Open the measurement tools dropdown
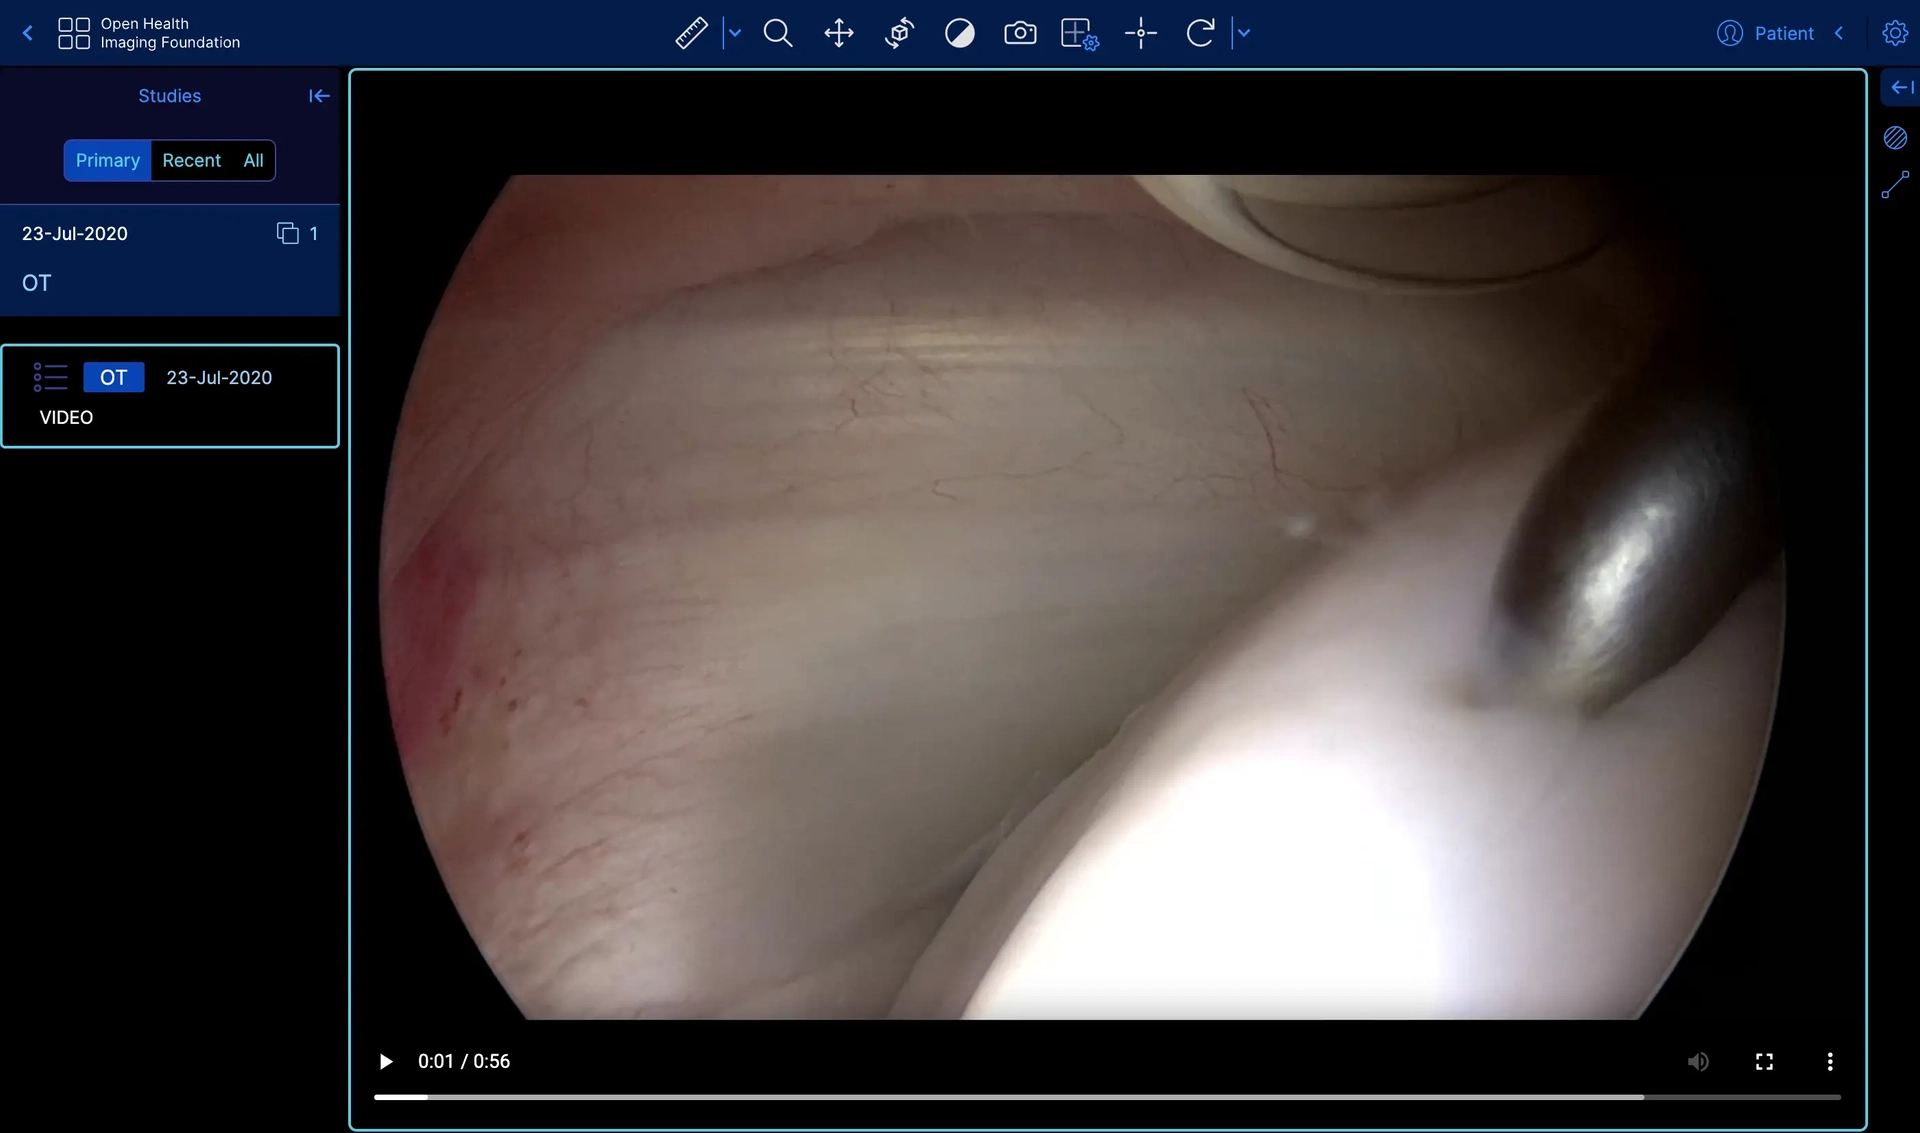1920x1133 pixels. (735, 33)
